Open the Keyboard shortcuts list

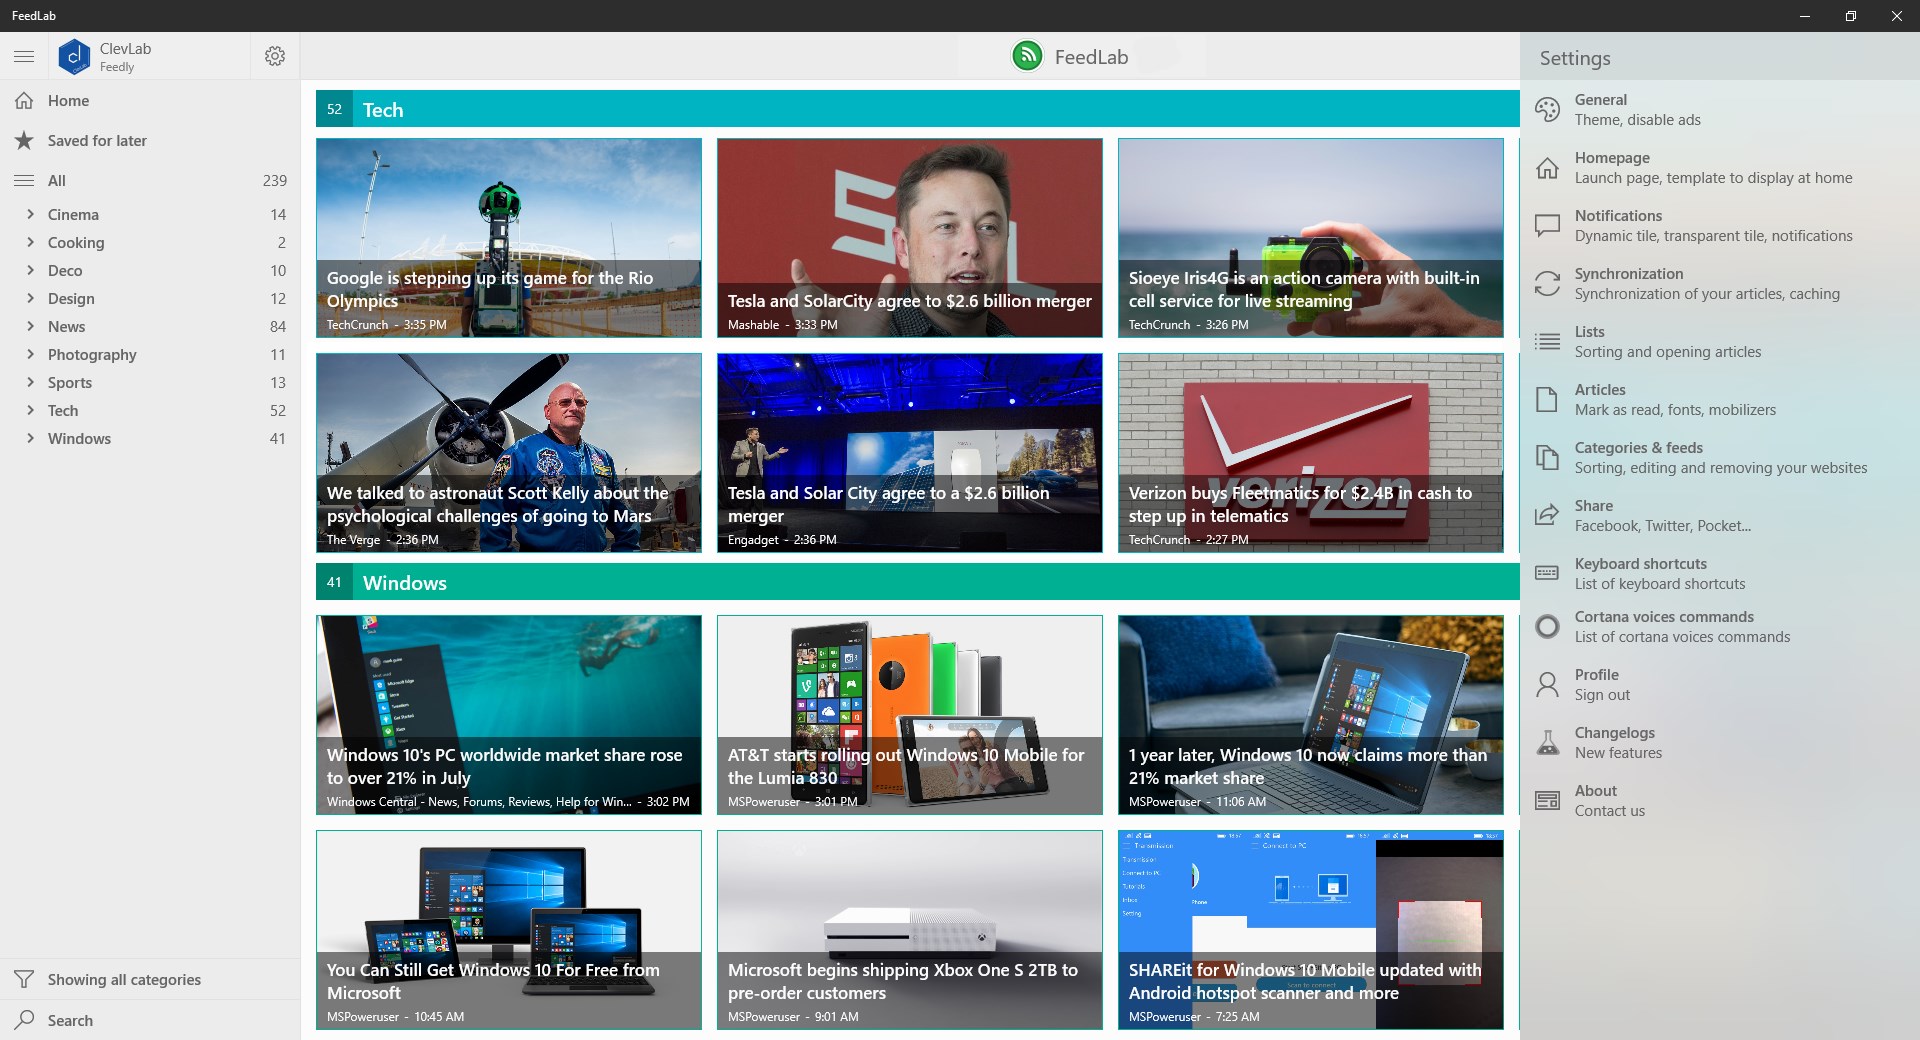1546,573
